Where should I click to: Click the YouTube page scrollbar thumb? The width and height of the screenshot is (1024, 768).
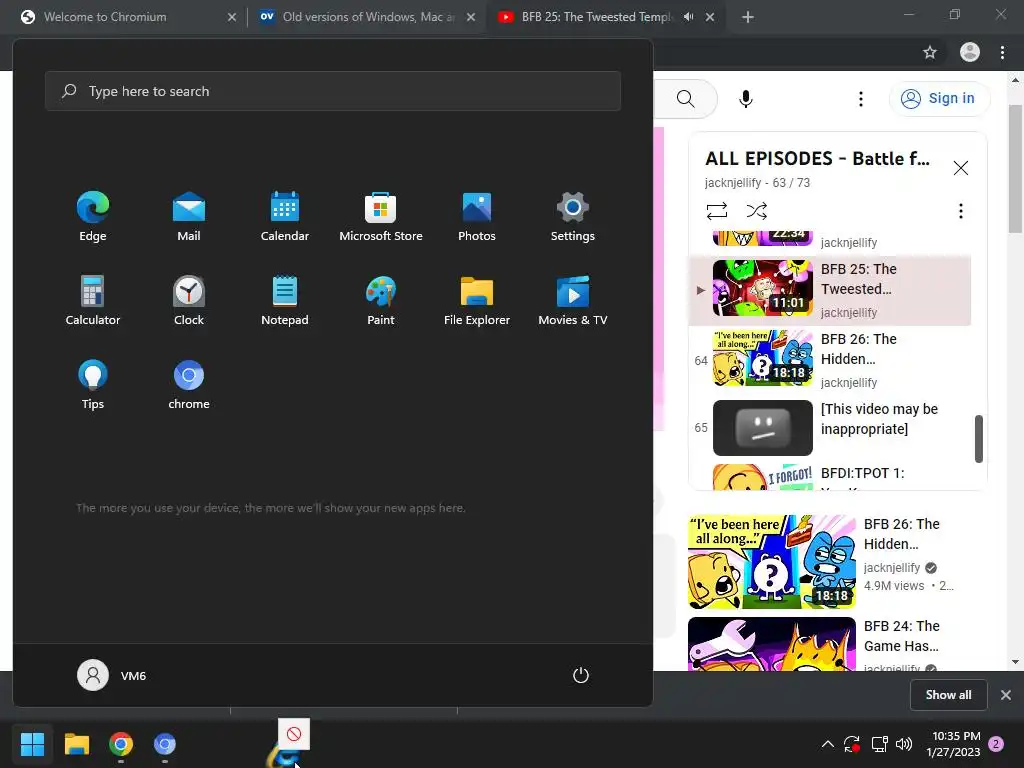tap(1015, 168)
